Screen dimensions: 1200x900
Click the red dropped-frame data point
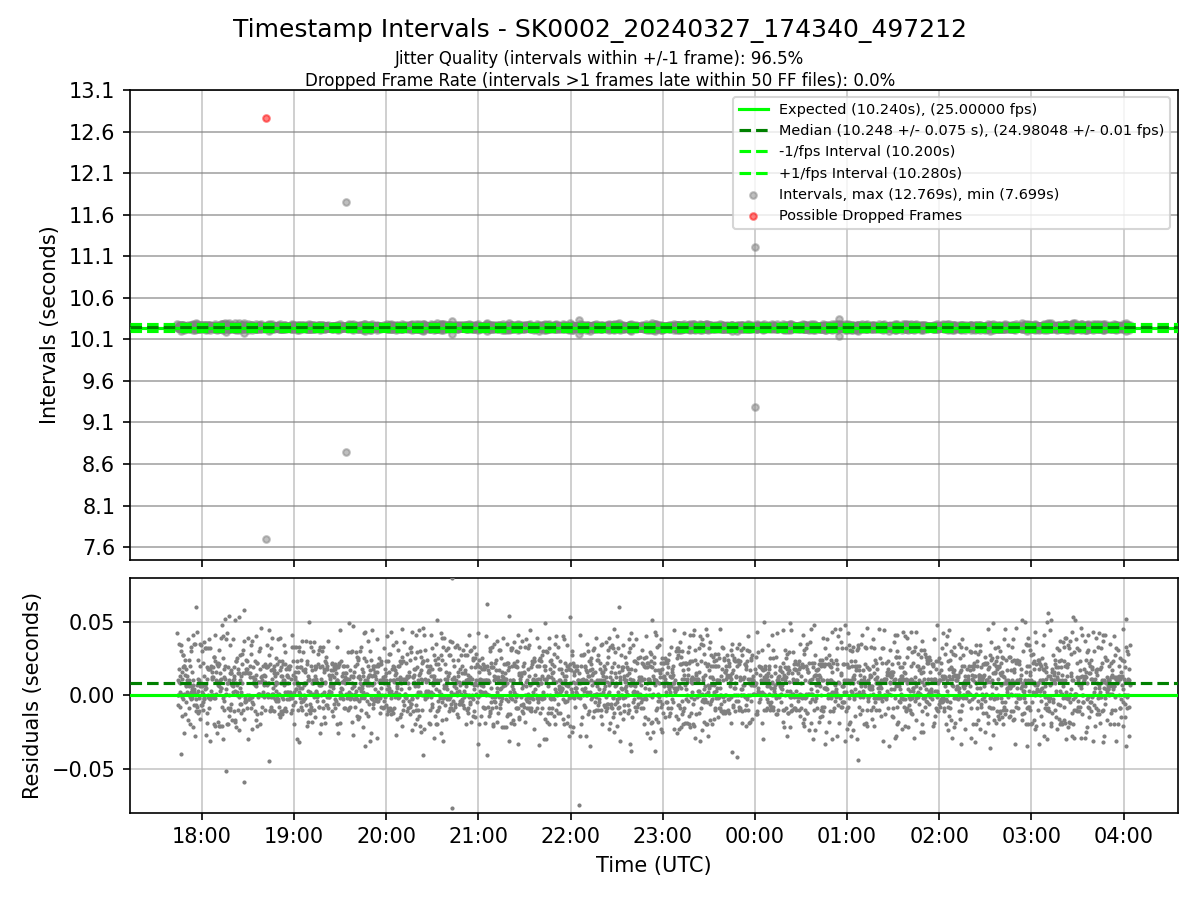click(266, 118)
